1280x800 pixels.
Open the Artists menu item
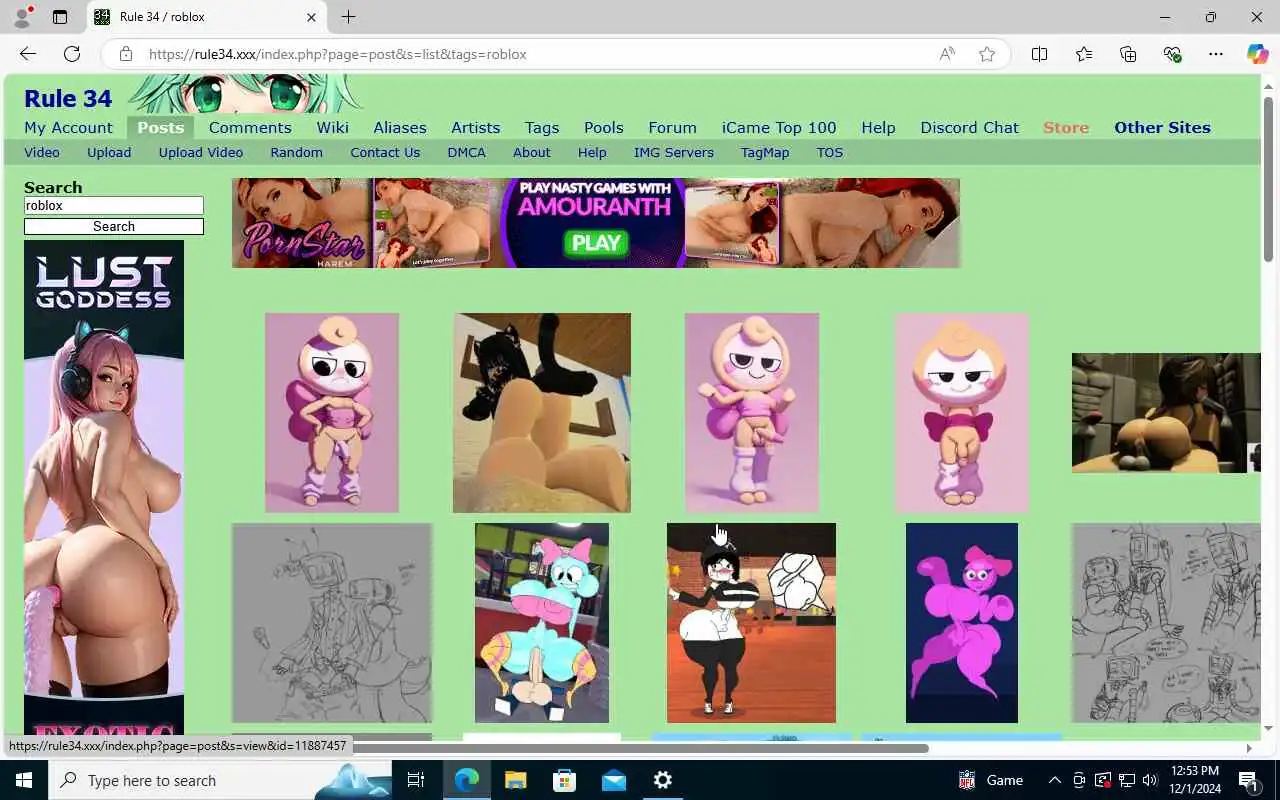(x=476, y=128)
